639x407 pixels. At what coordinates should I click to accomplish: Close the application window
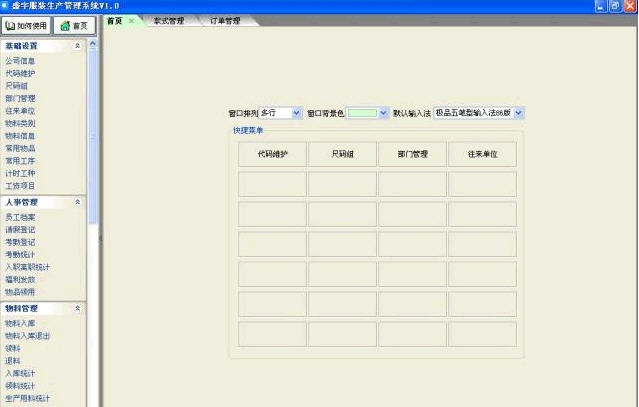tap(630, 6)
